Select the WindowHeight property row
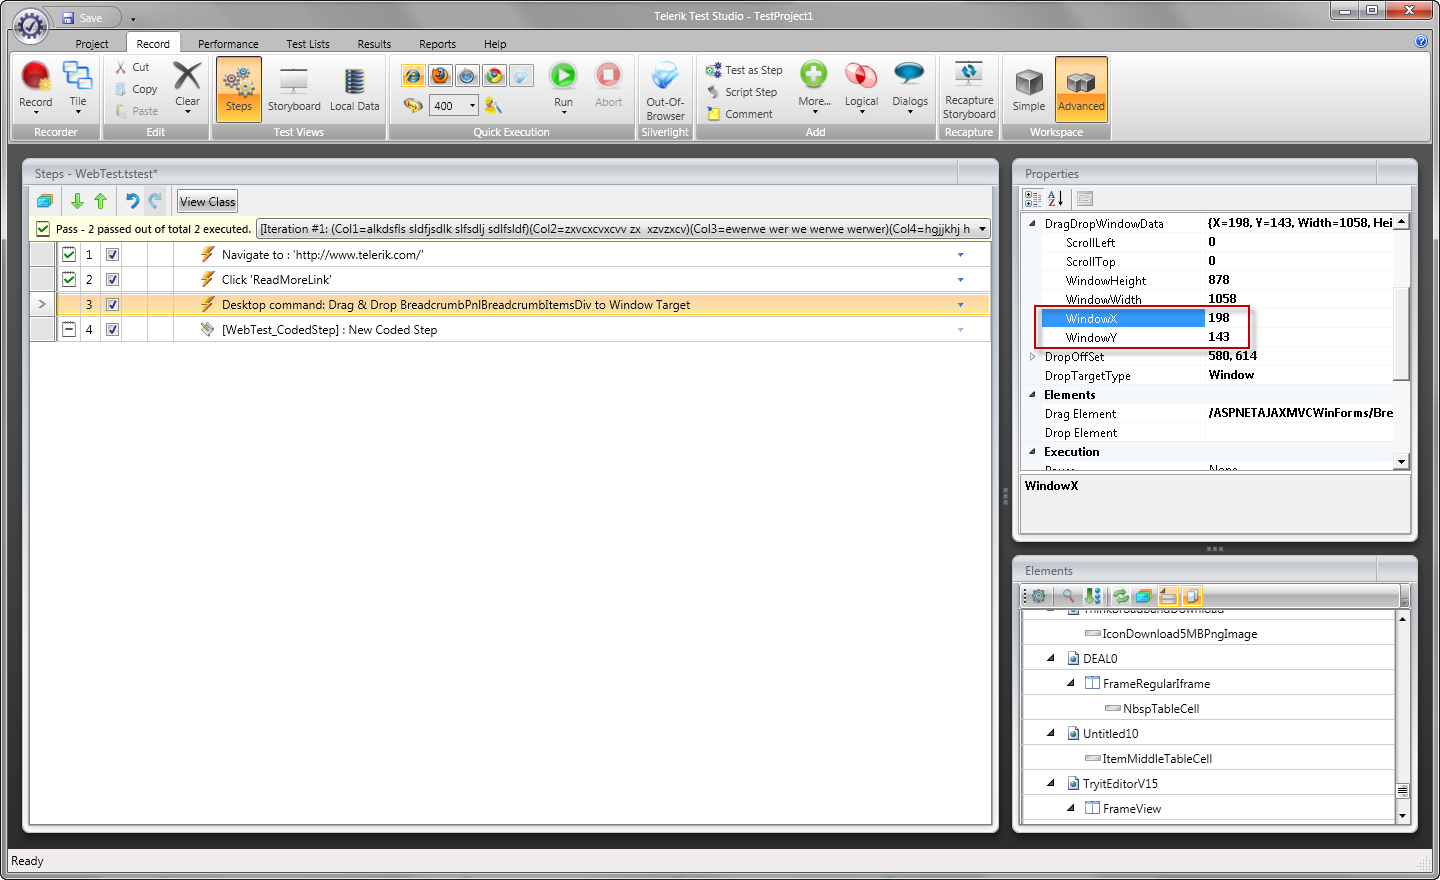The height and width of the screenshot is (880, 1440). pyautogui.click(x=1217, y=280)
